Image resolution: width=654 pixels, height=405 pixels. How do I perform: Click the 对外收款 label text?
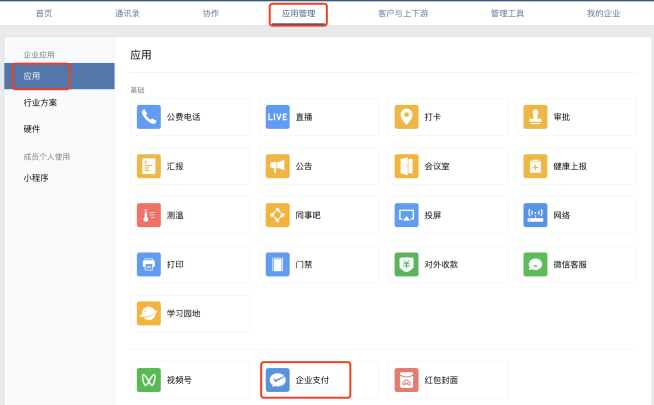click(441, 264)
